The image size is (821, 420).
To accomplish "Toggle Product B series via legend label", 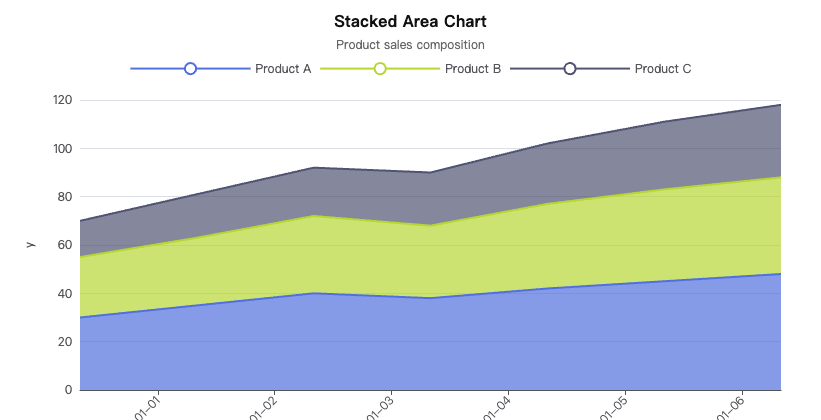I will (473, 69).
